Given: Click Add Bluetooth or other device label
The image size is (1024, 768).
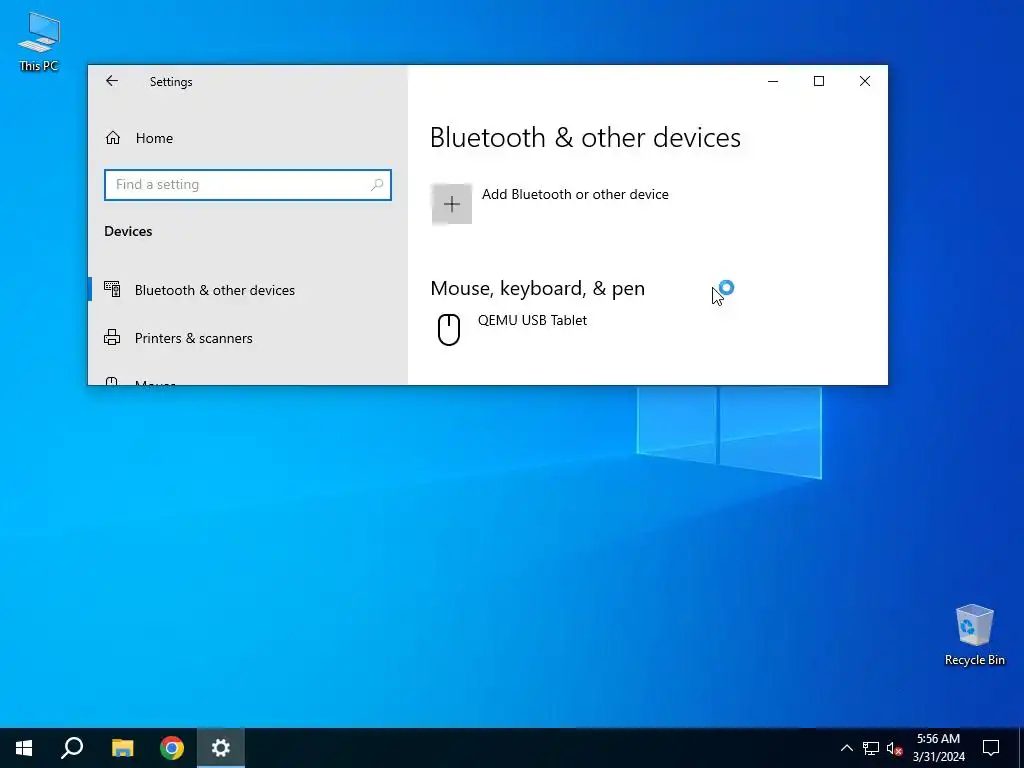Looking at the screenshot, I should click(575, 194).
